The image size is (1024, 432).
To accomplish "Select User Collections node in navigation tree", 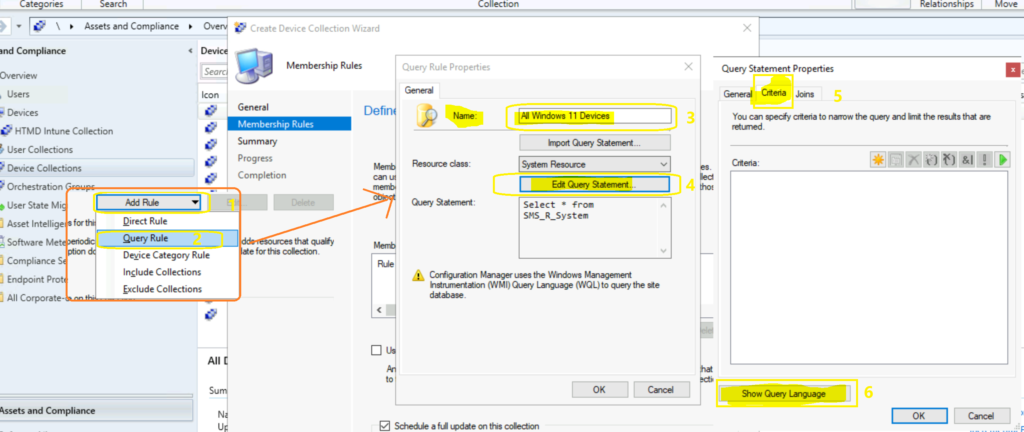I will [x=40, y=149].
